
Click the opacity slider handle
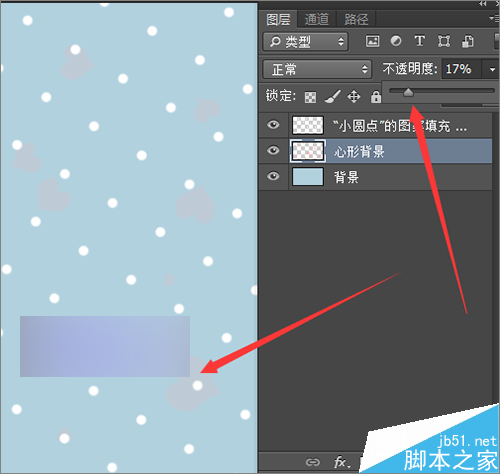408,92
